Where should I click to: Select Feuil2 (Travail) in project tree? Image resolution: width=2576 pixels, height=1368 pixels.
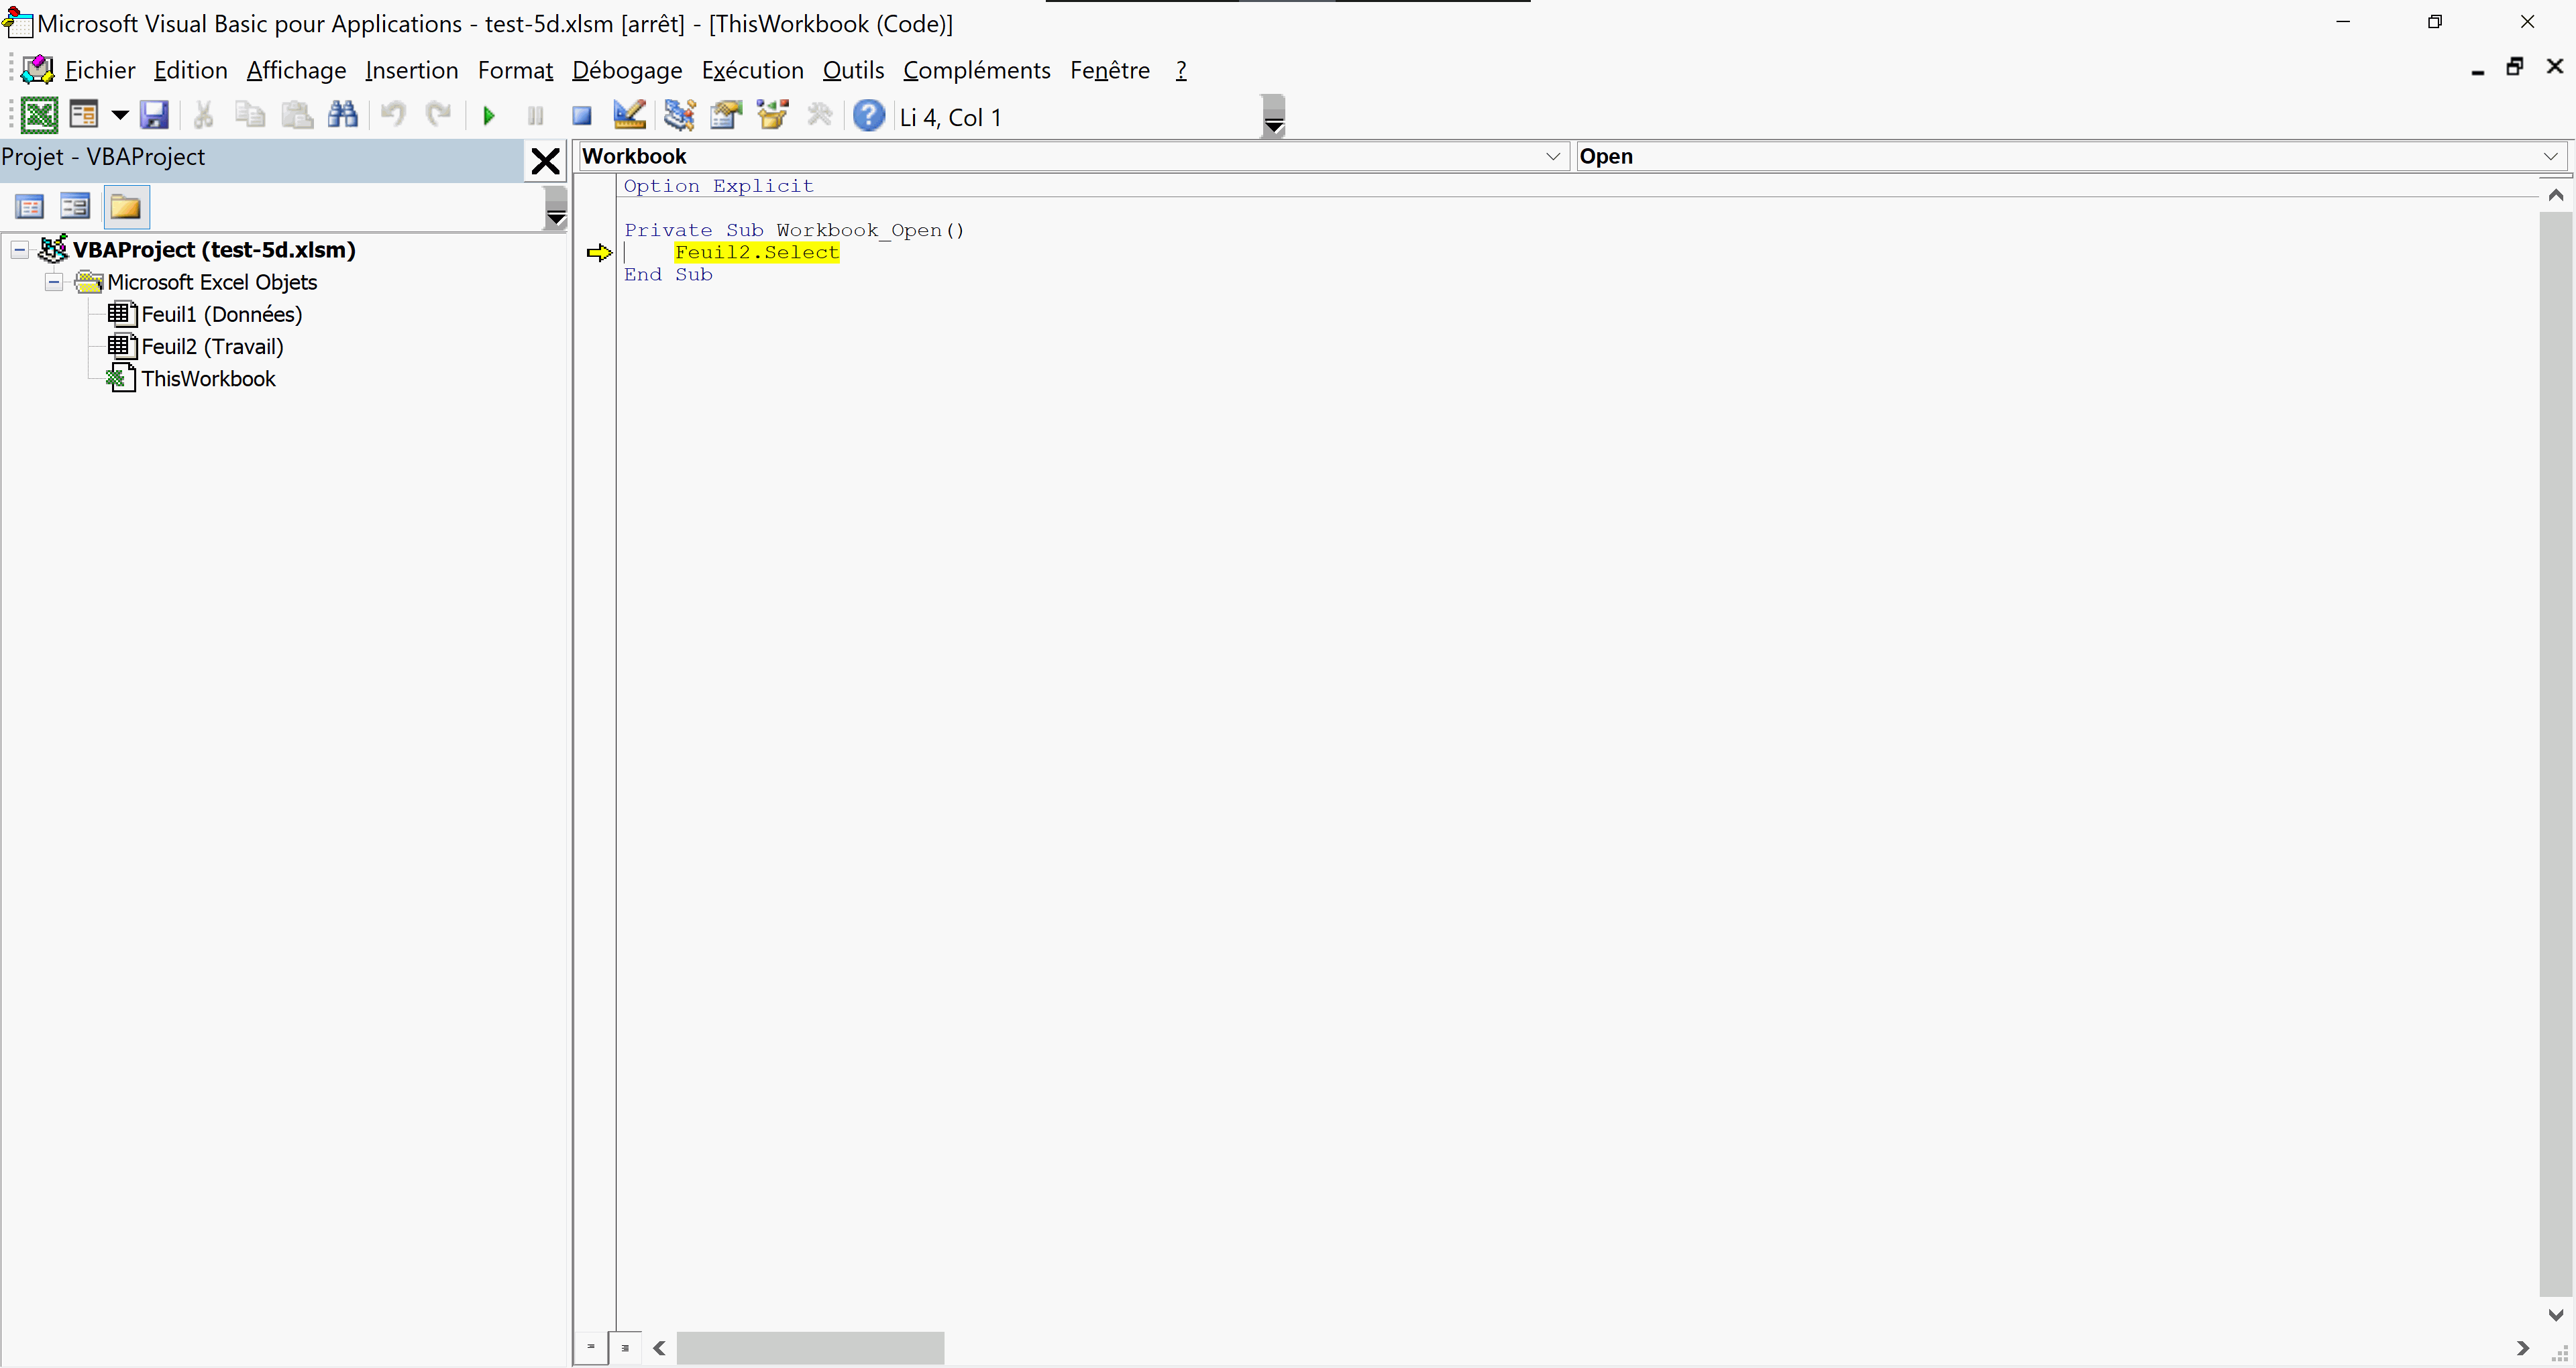coord(212,346)
